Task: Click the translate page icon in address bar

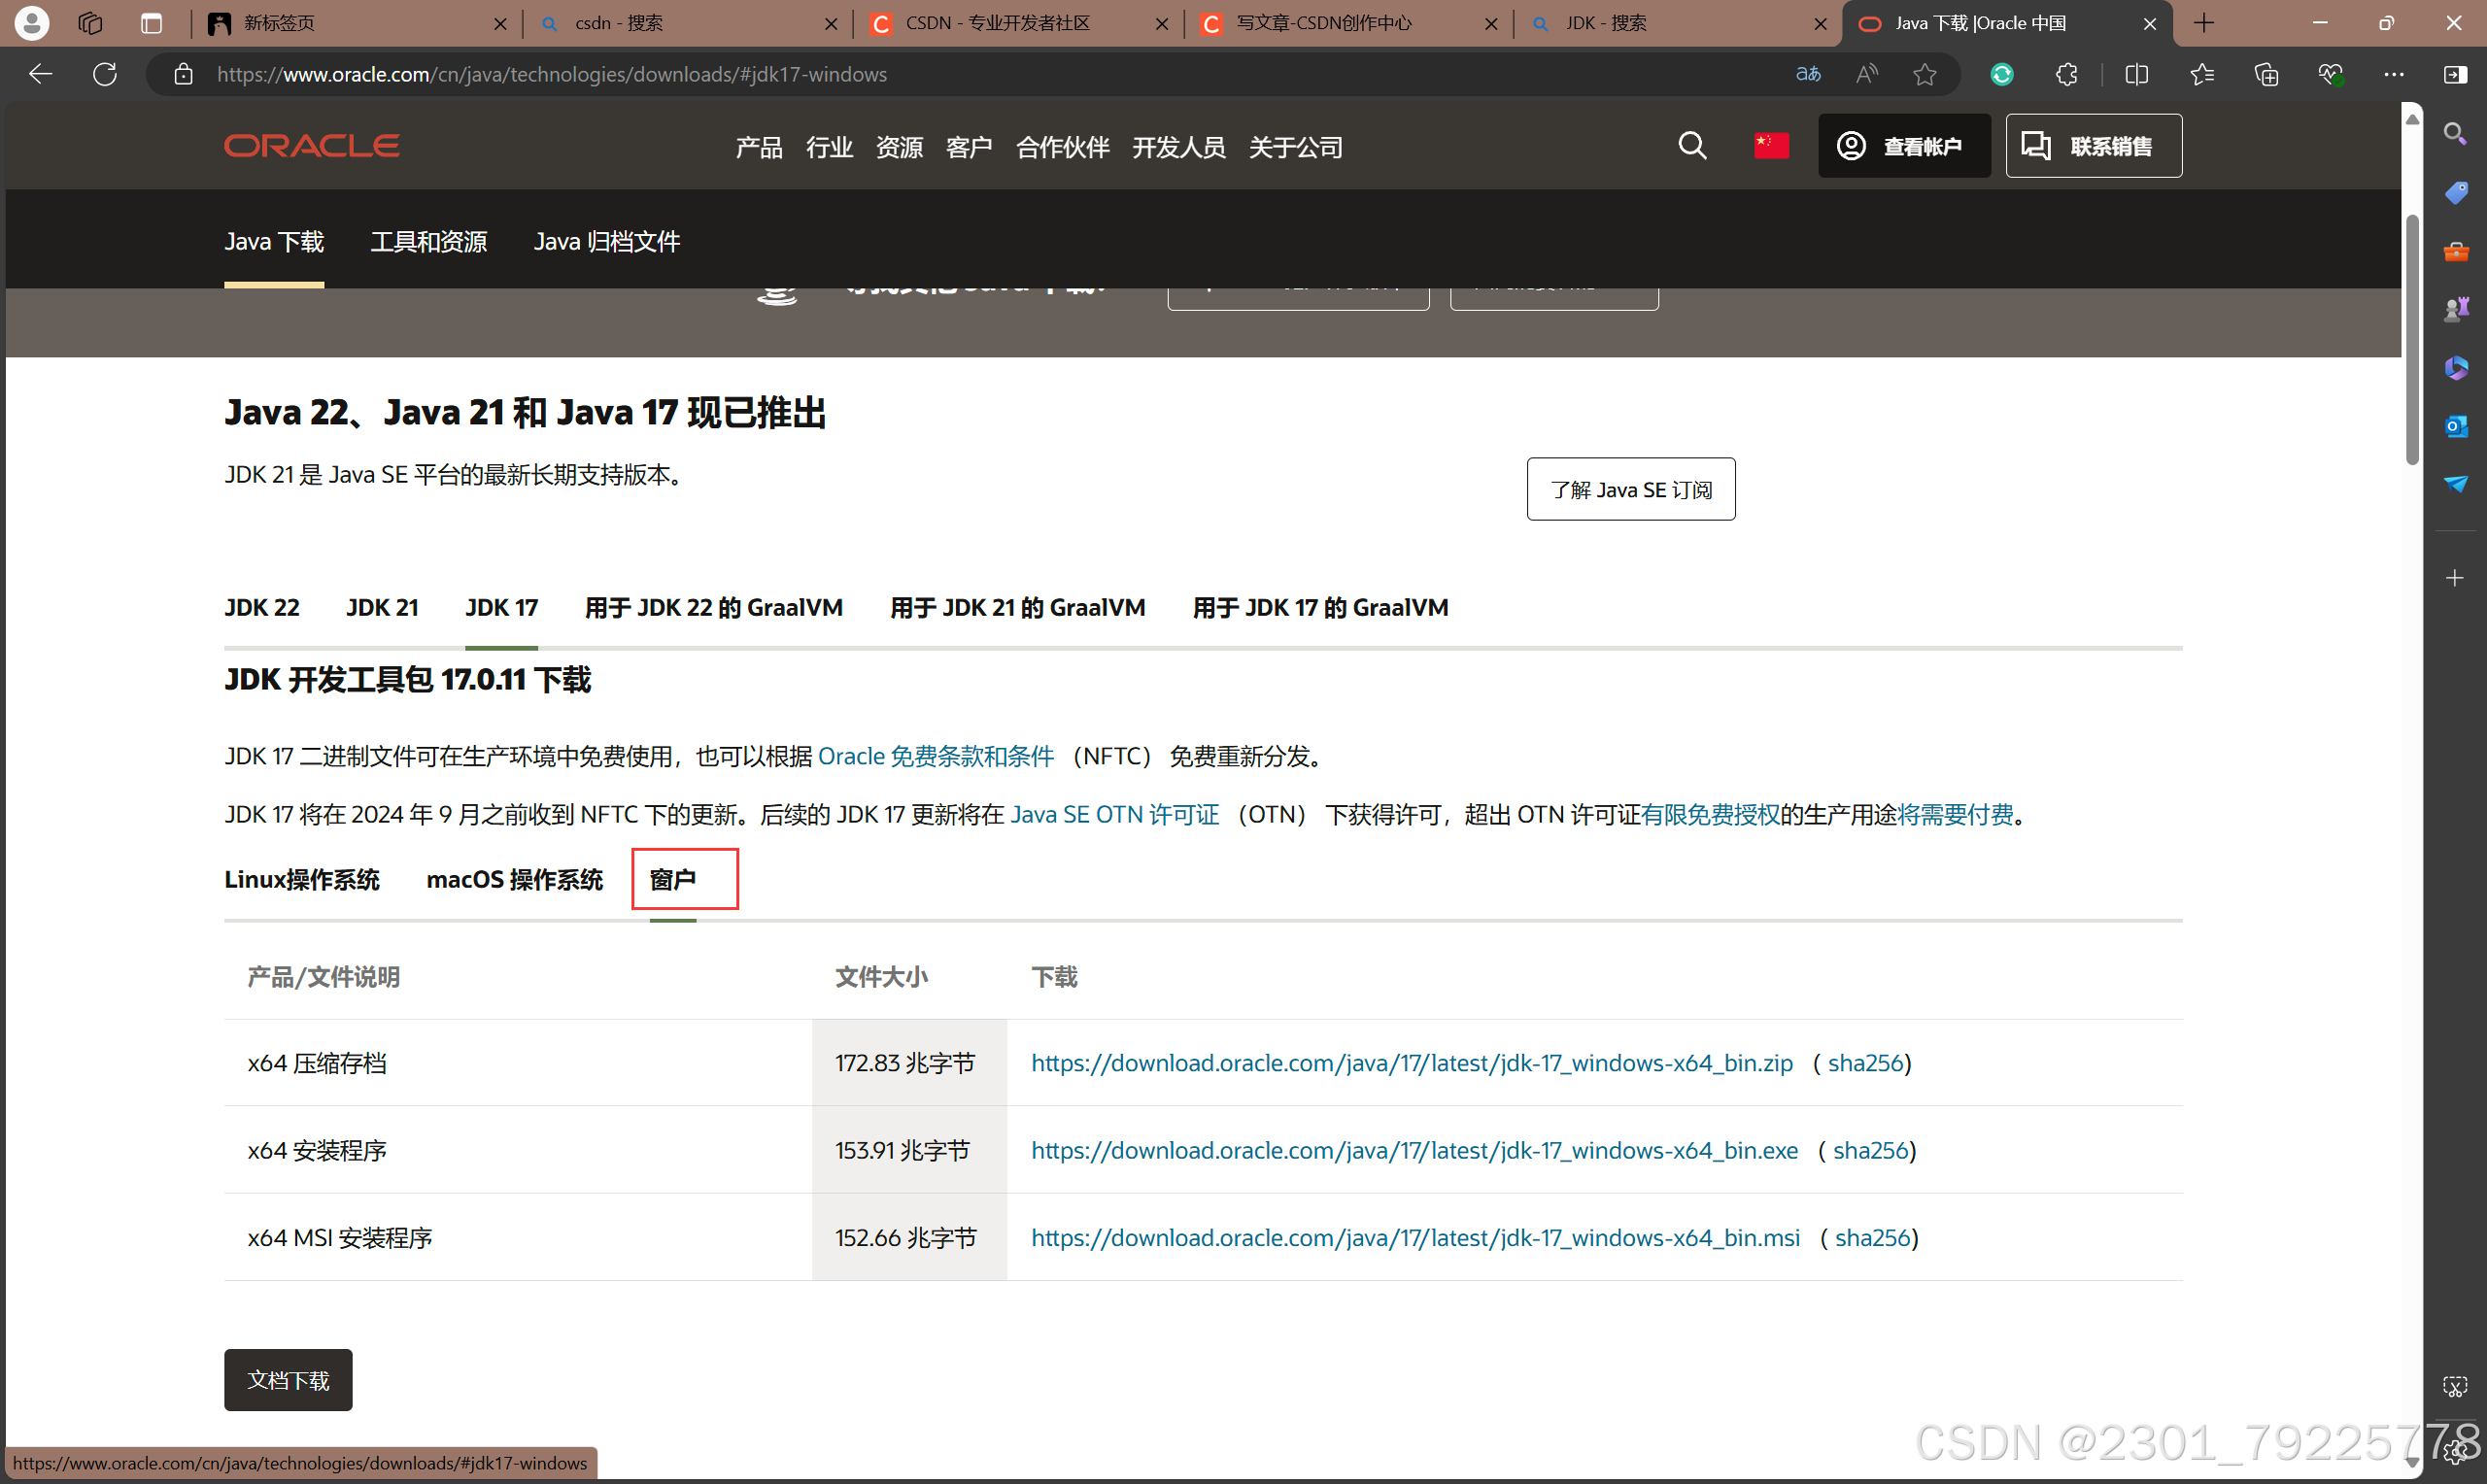Action: (x=1807, y=74)
